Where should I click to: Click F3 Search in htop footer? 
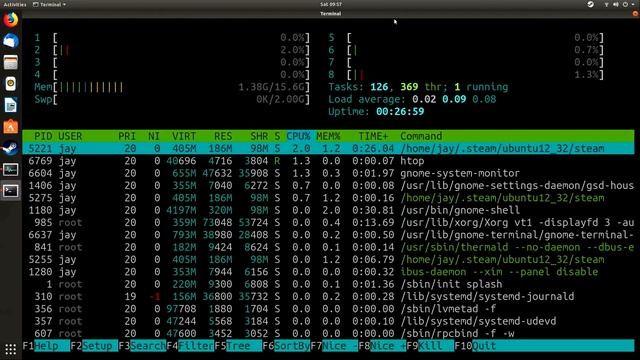tap(142, 346)
